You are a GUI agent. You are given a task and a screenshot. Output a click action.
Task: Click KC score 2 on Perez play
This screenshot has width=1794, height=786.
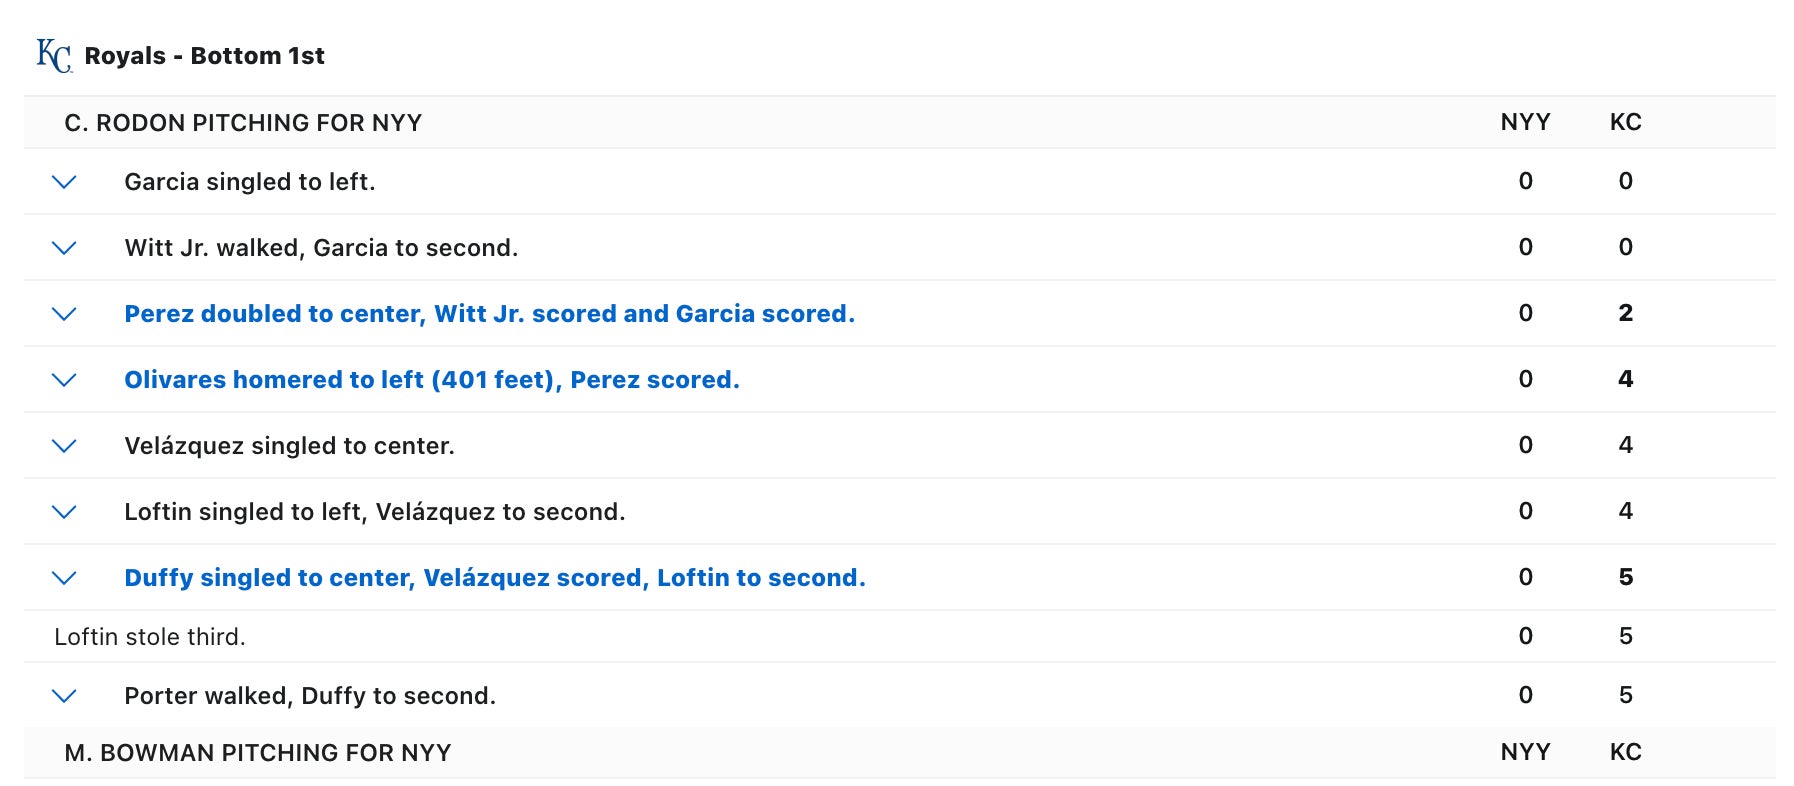1625,313
